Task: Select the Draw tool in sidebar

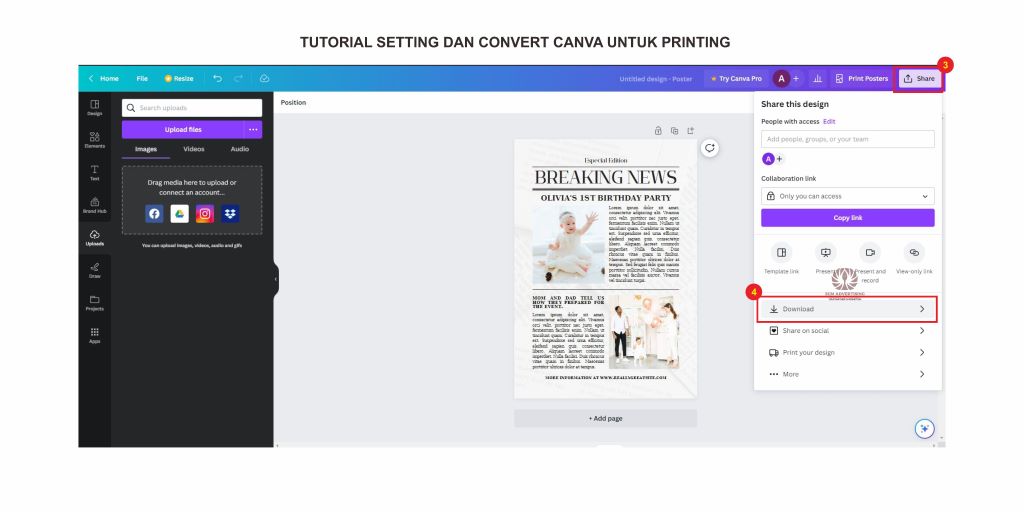Action: [x=95, y=270]
